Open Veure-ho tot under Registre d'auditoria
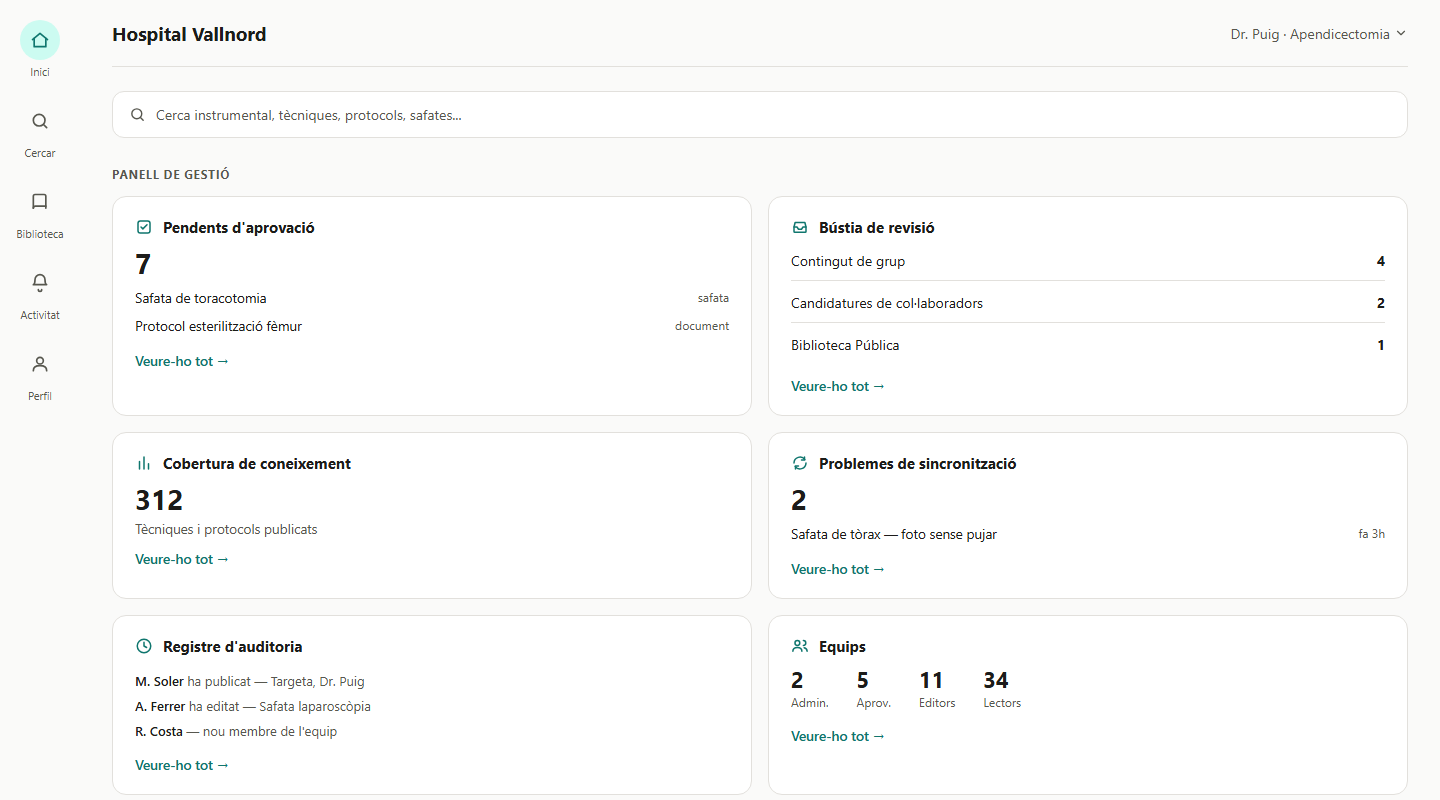This screenshot has width=1440, height=800. click(182, 765)
